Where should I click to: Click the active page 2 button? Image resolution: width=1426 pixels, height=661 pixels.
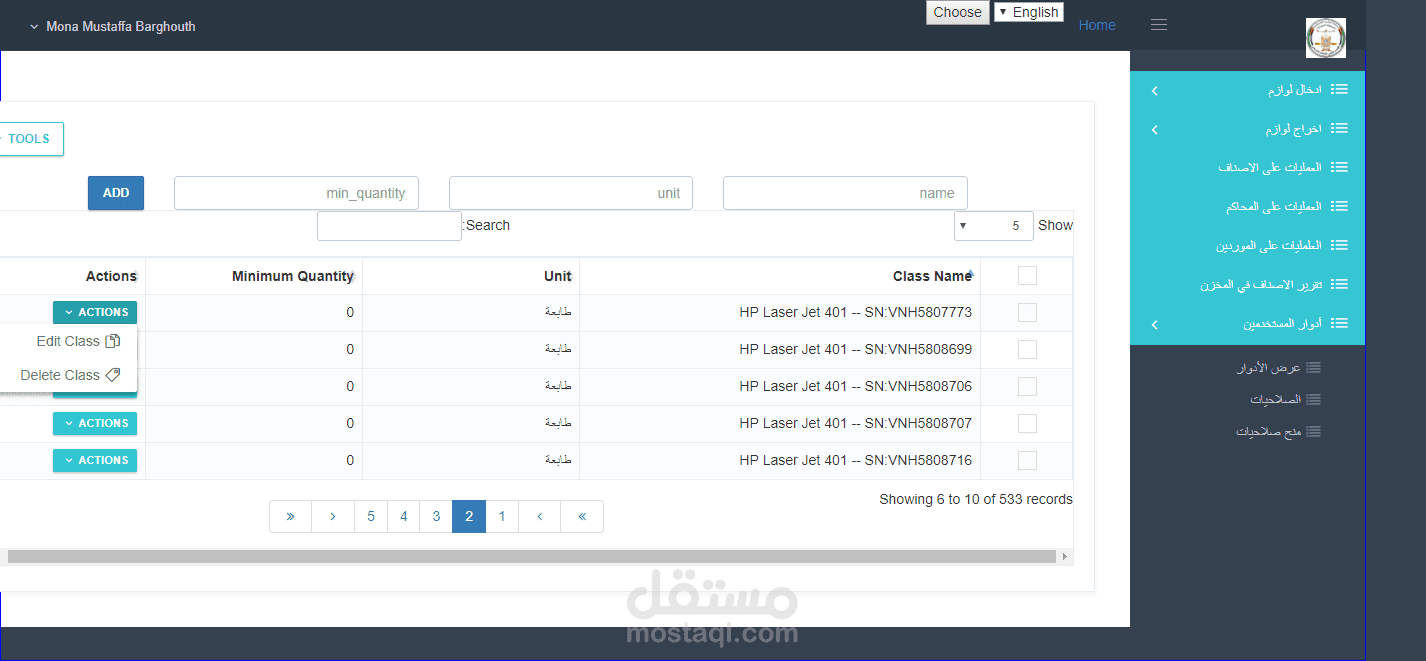(469, 516)
